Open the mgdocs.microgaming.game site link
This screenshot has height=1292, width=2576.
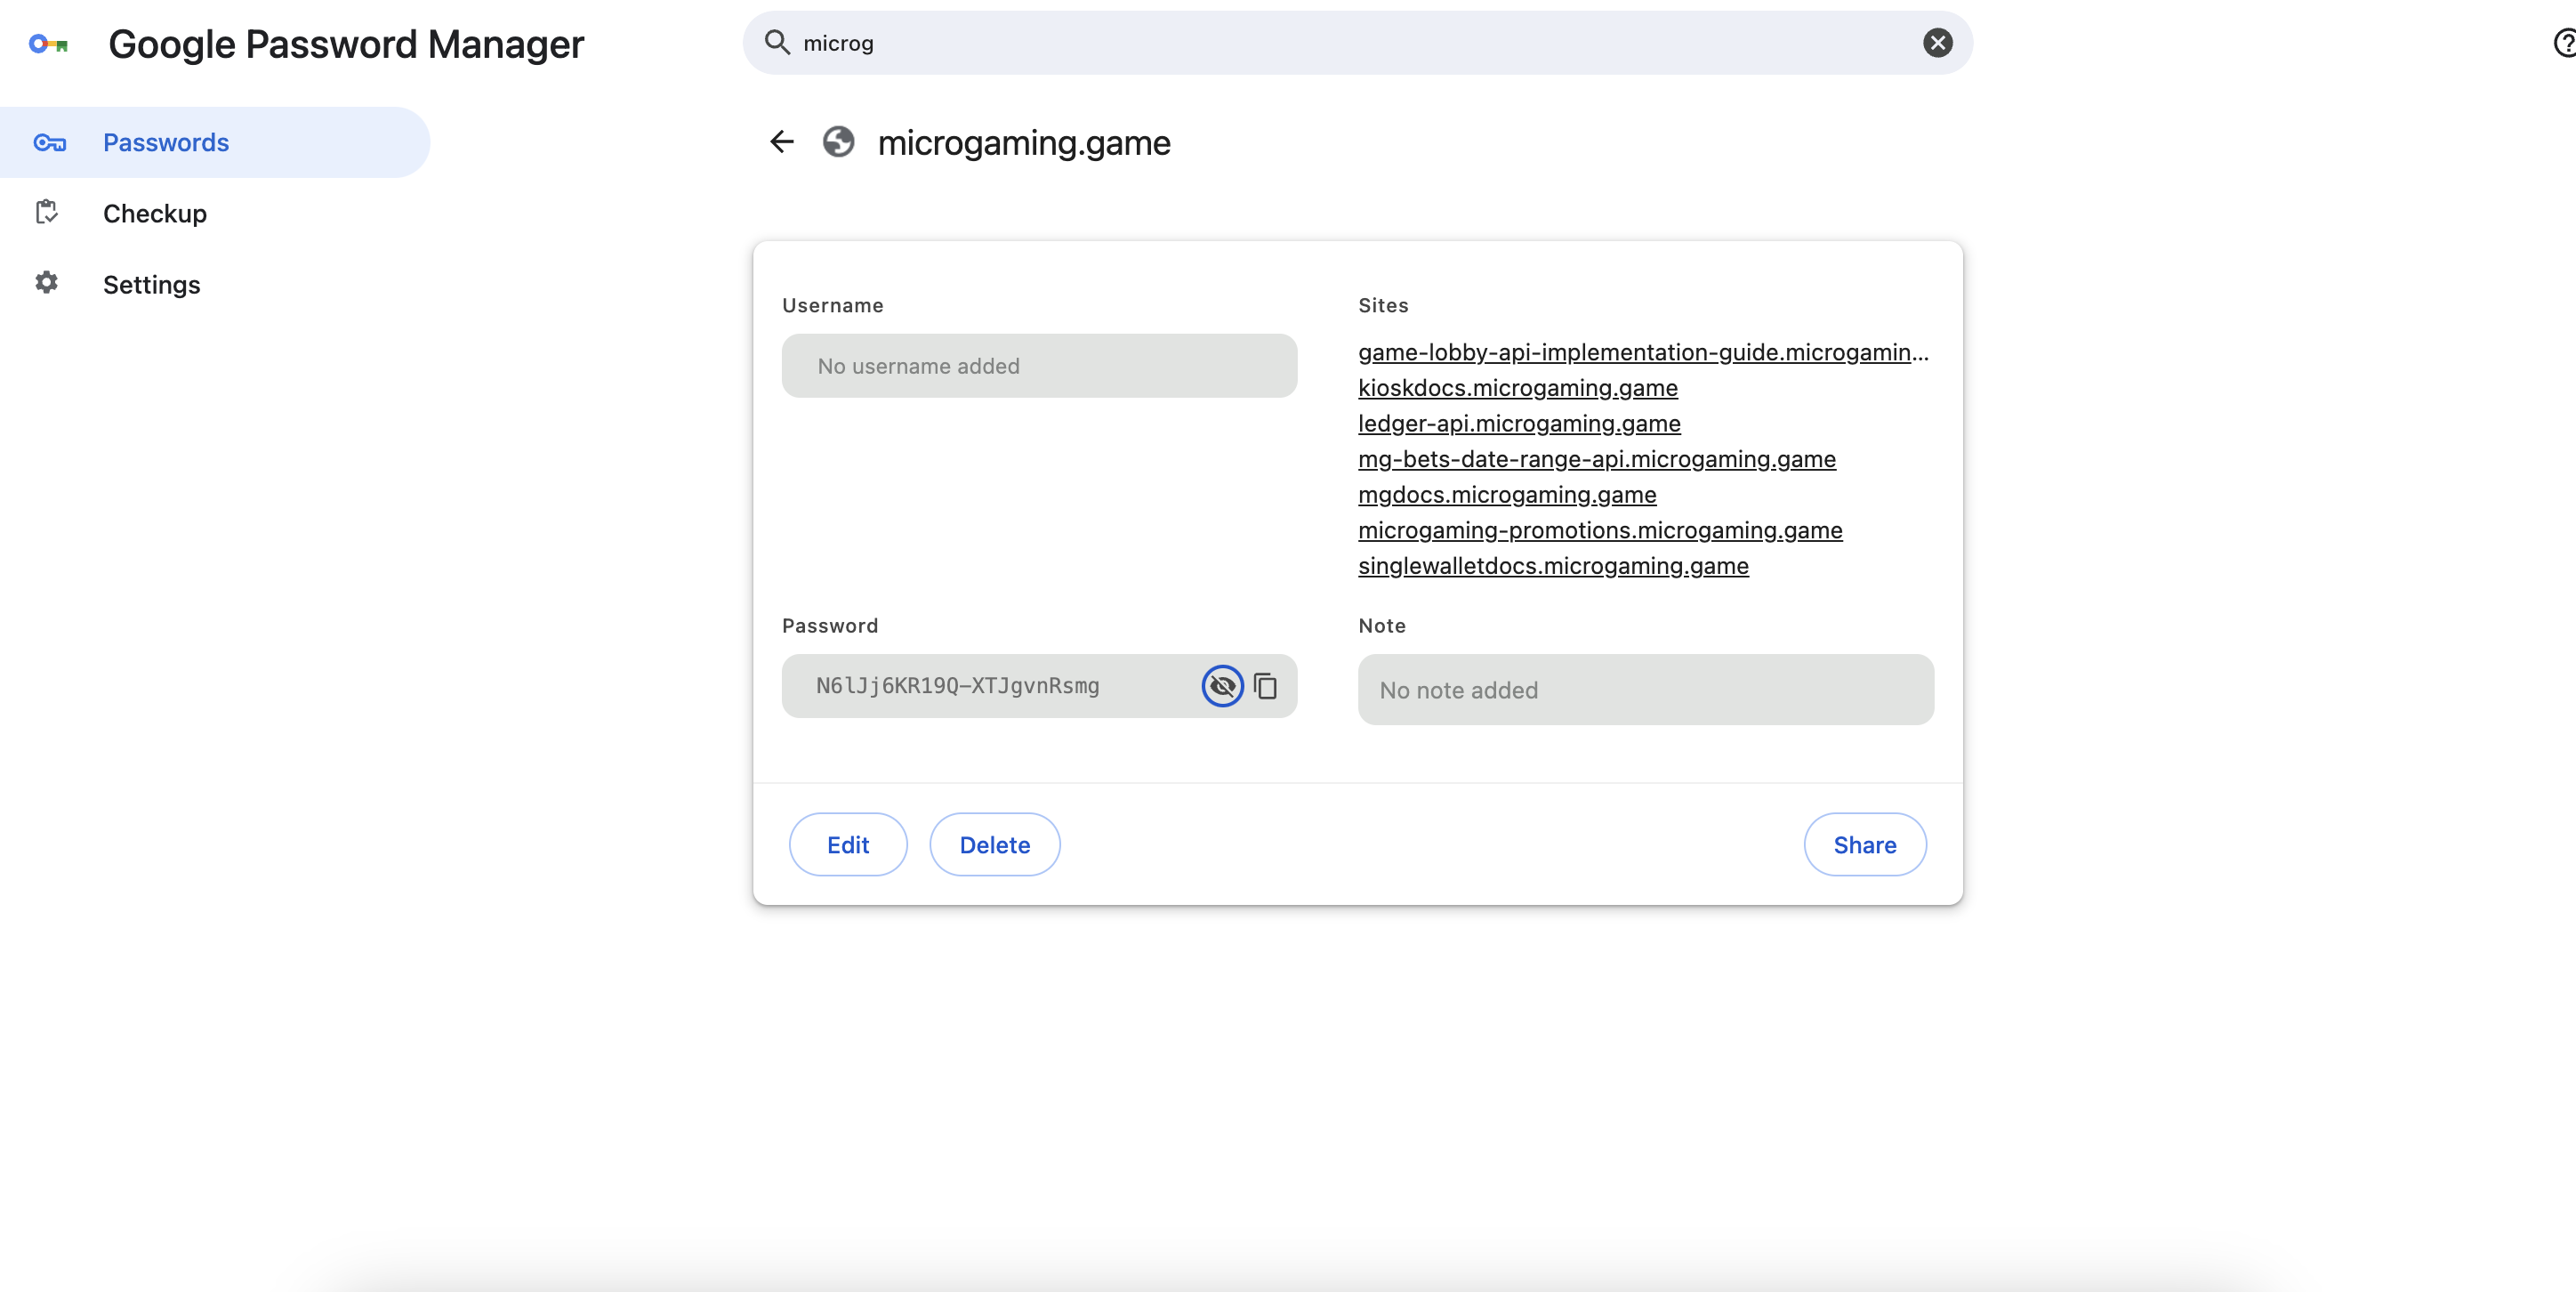1506,495
